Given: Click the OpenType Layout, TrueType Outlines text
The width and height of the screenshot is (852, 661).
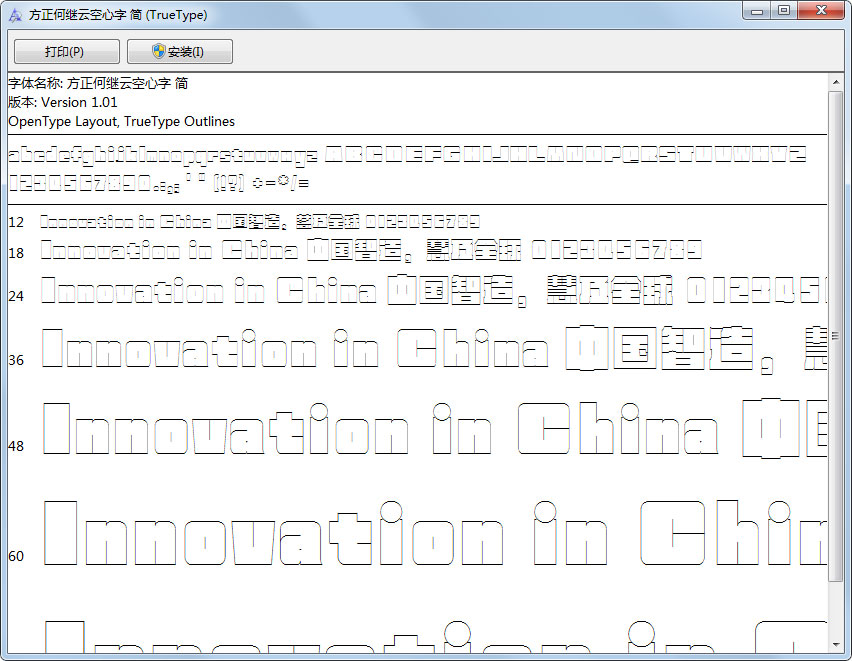Looking at the screenshot, I should tap(120, 121).
